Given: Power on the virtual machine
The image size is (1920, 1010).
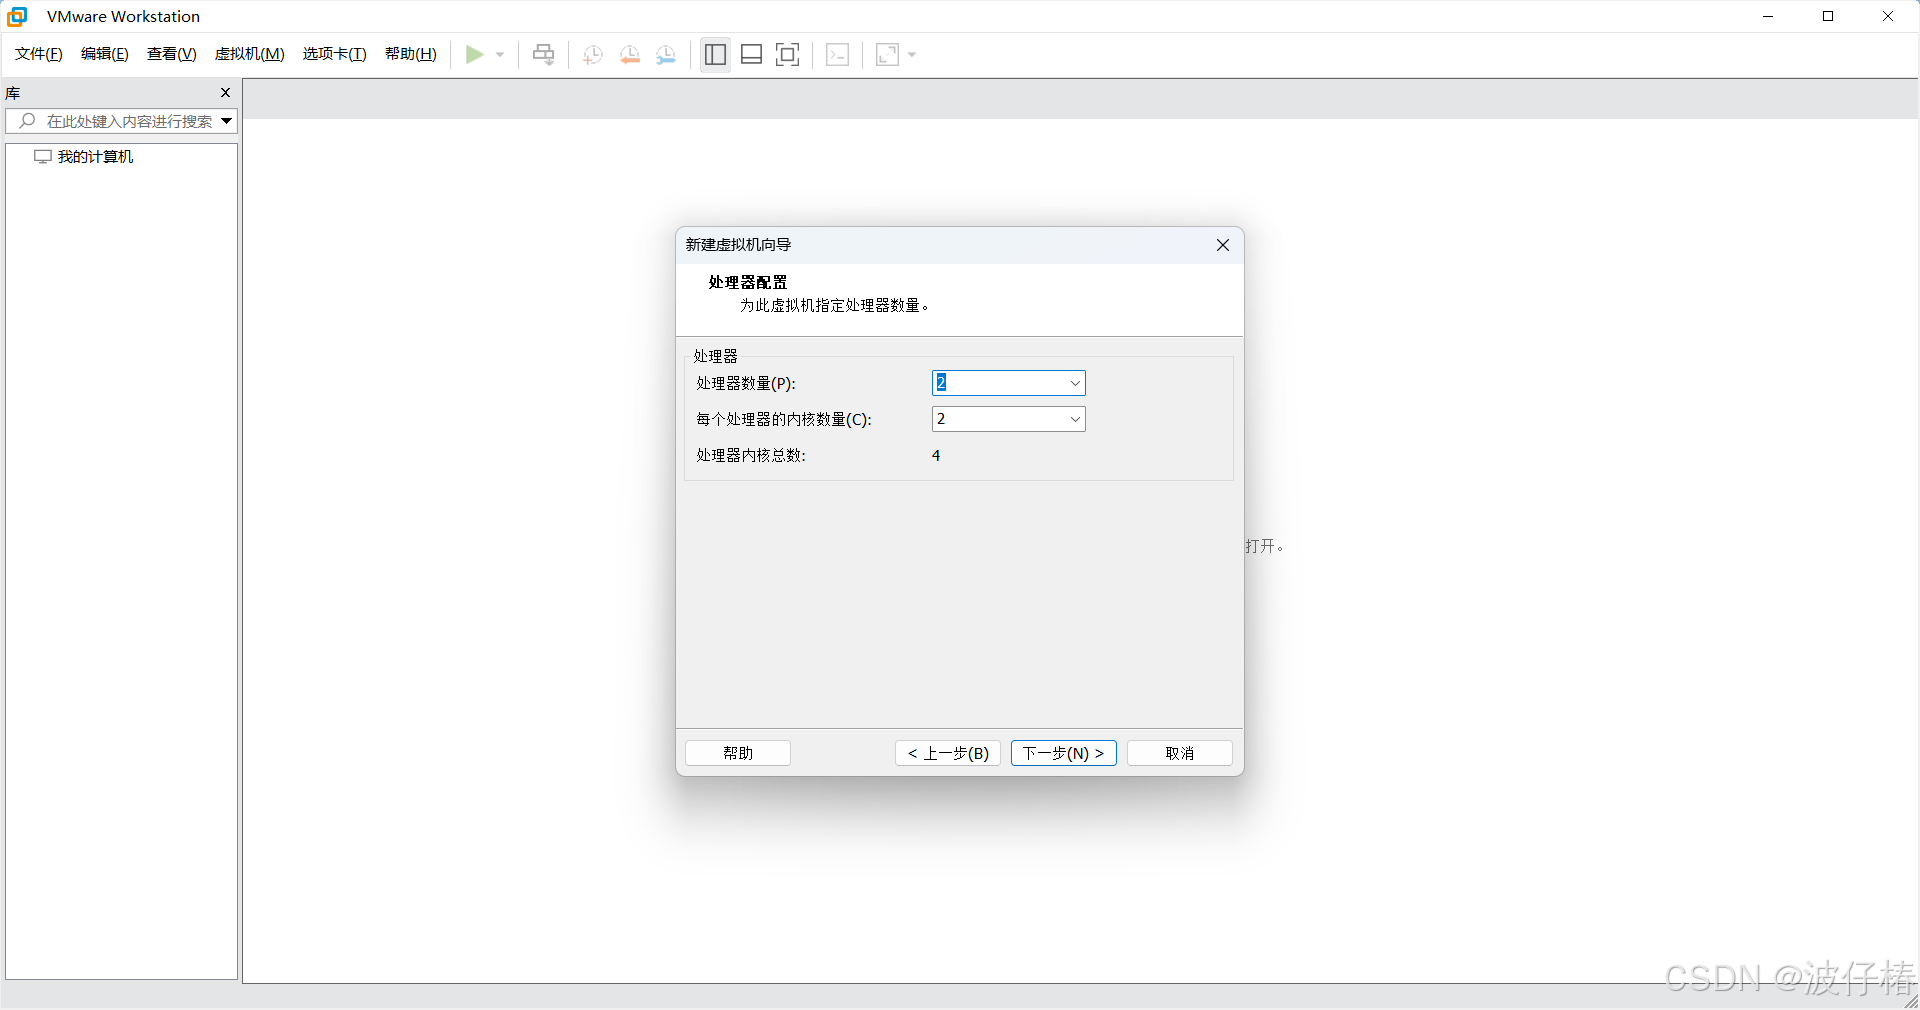Looking at the screenshot, I should click(x=476, y=55).
